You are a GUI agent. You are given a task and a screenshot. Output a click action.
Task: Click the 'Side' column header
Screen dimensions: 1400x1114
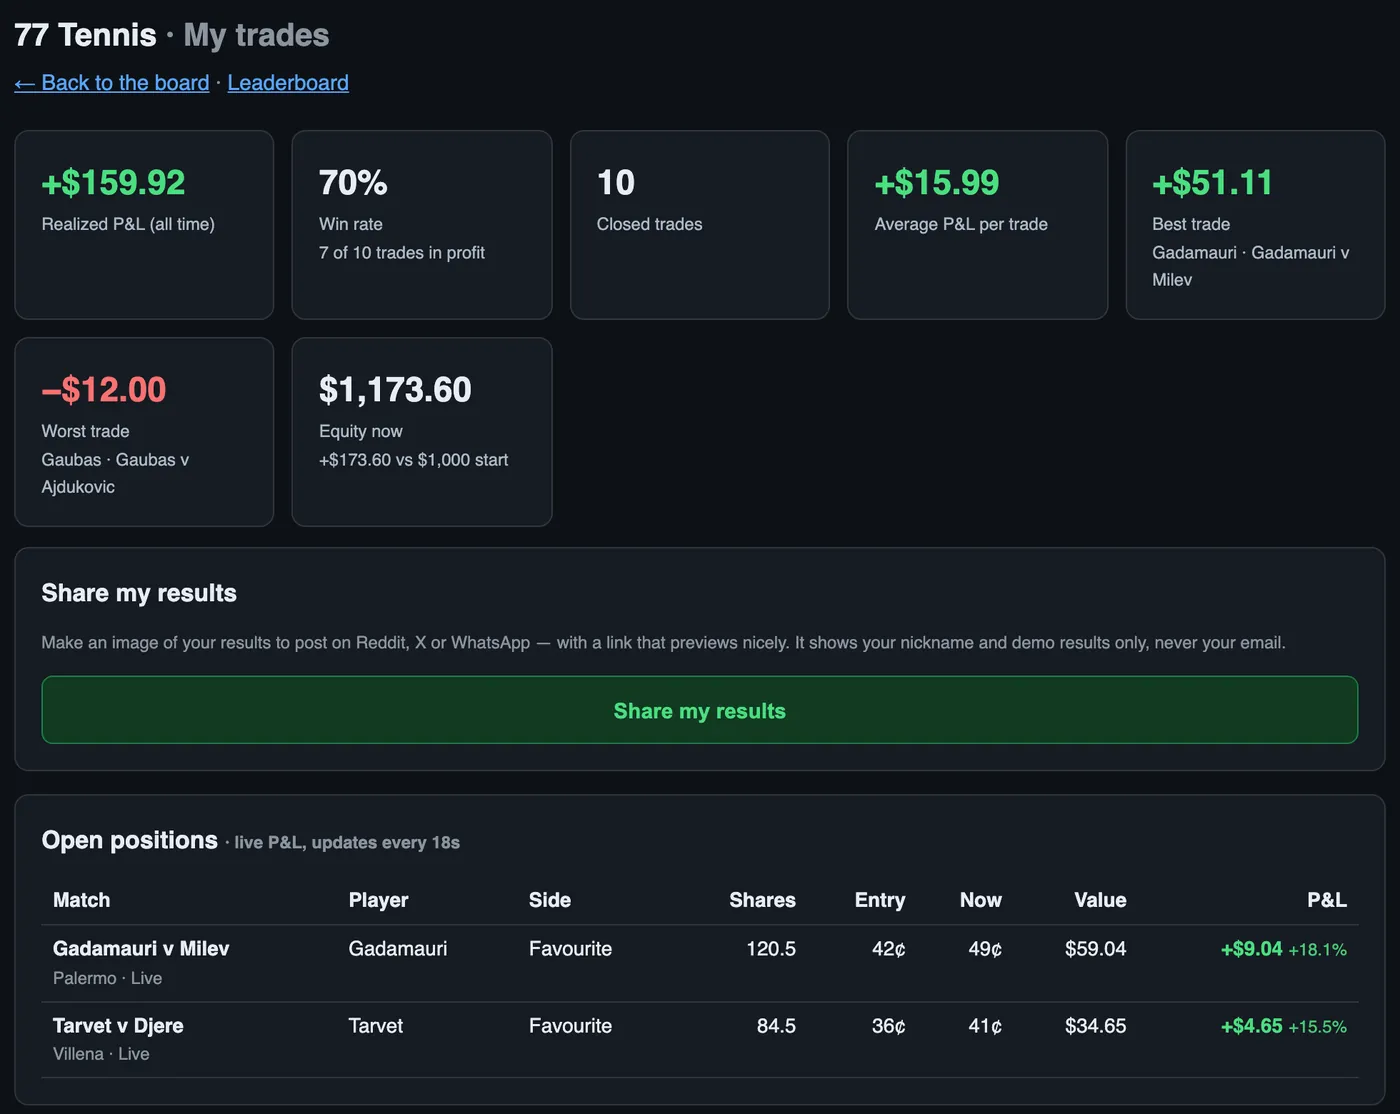550,900
